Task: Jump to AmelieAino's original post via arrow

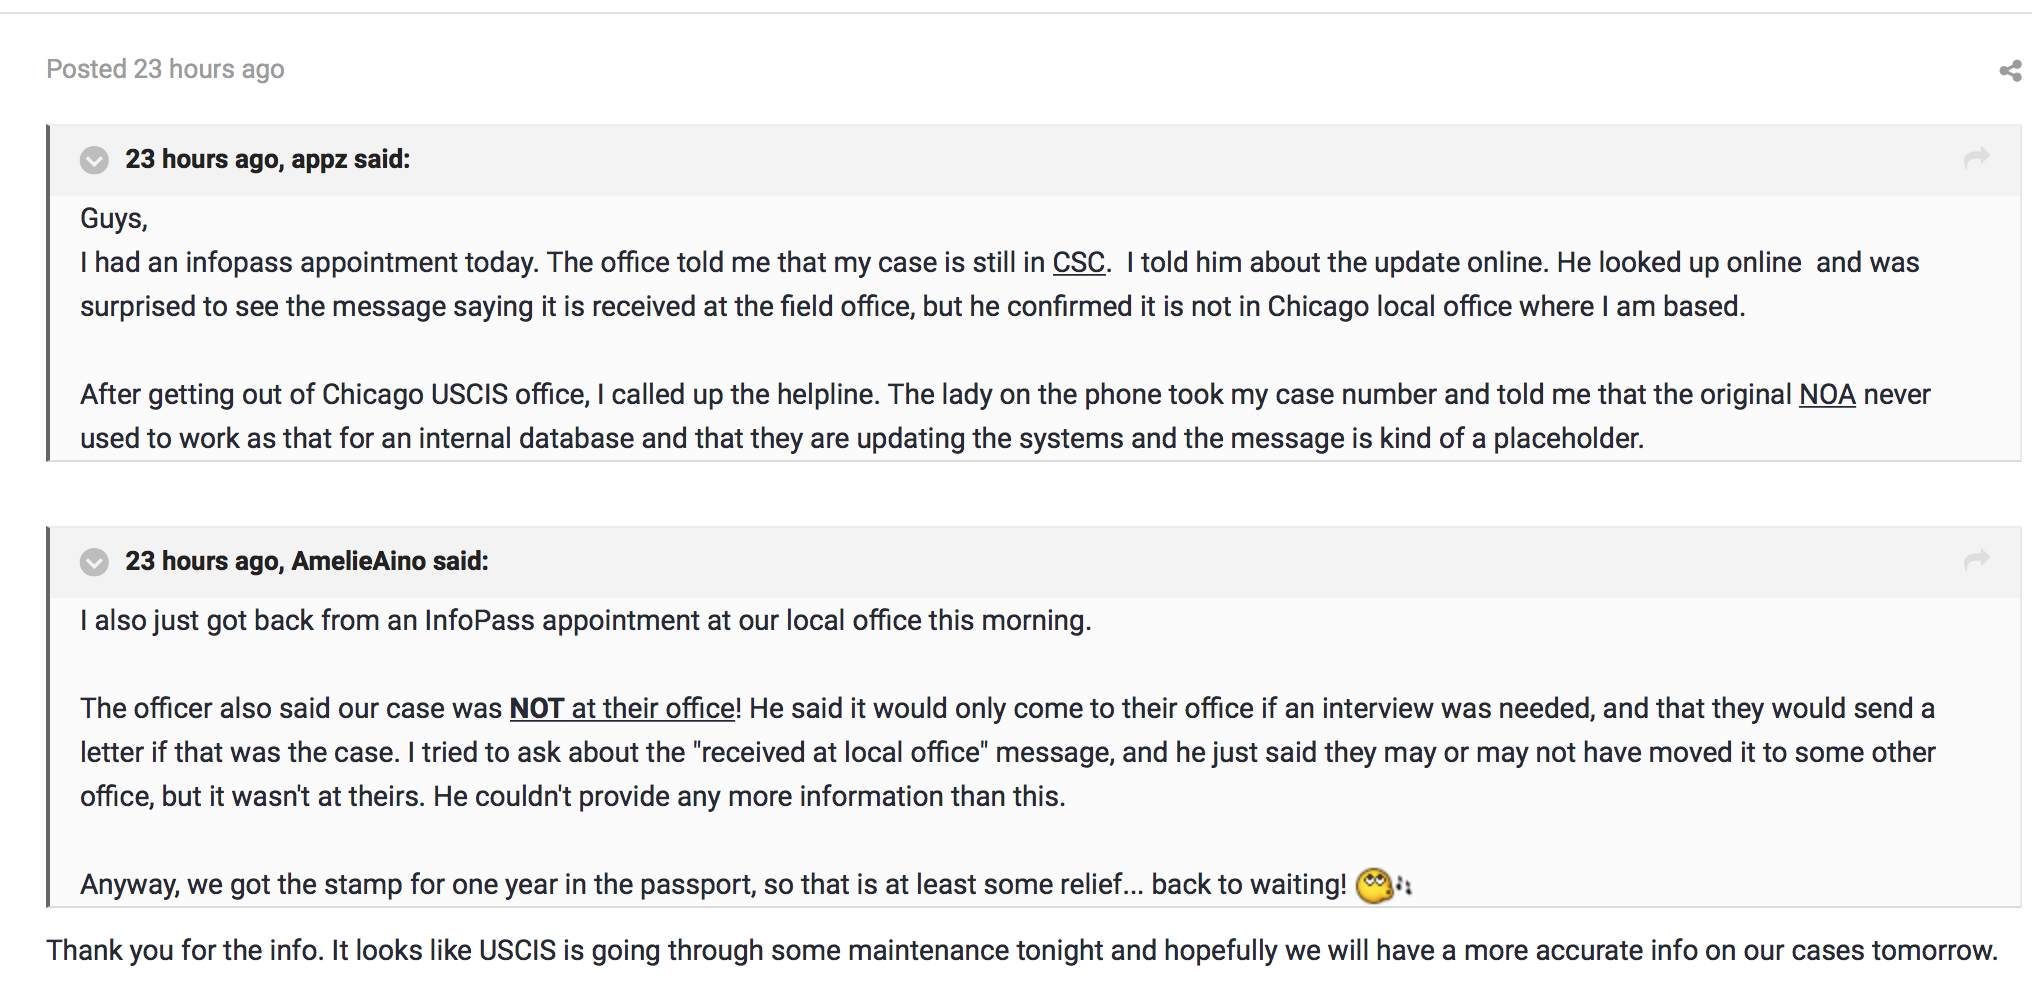Action: point(1976,560)
